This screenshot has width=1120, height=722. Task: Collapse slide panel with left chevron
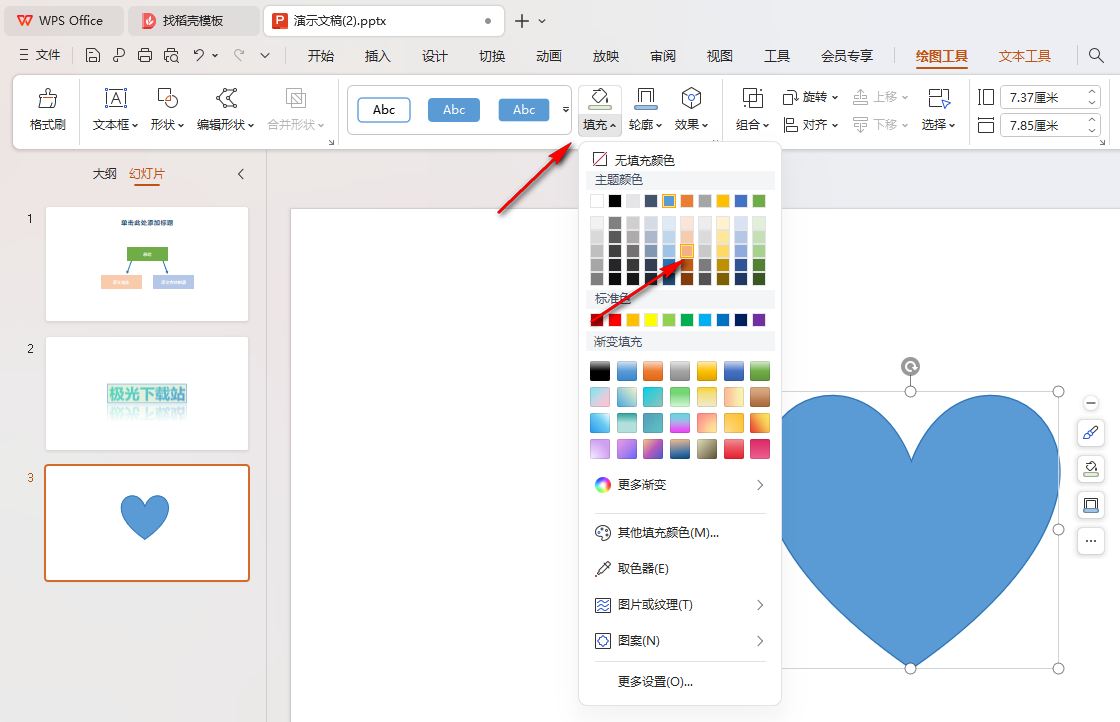point(241,174)
